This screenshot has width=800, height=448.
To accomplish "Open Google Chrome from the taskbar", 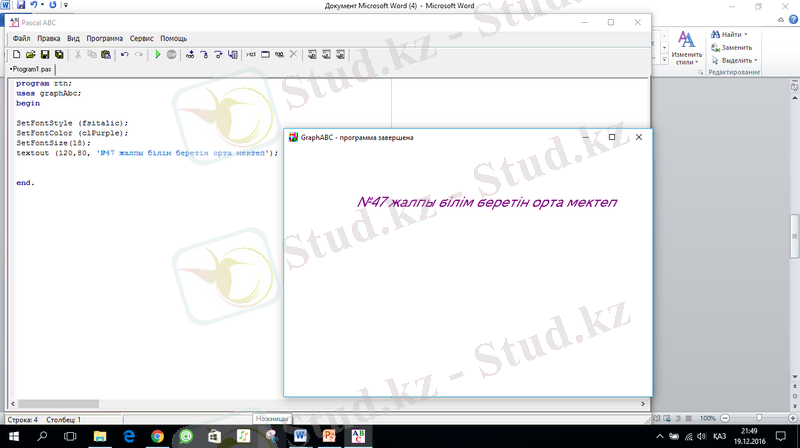I will (x=158, y=437).
